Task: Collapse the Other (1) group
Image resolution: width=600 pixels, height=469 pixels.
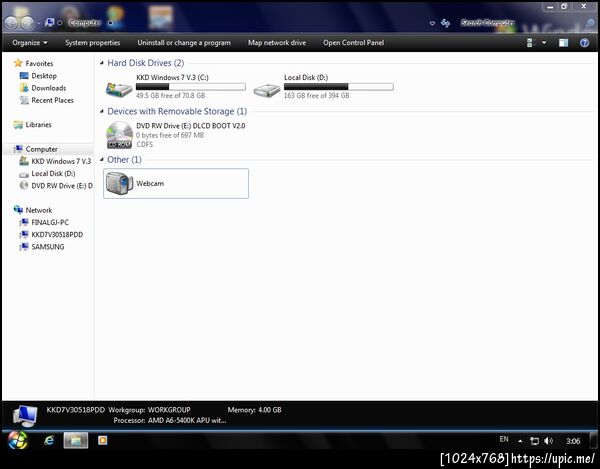Action: (x=102, y=160)
